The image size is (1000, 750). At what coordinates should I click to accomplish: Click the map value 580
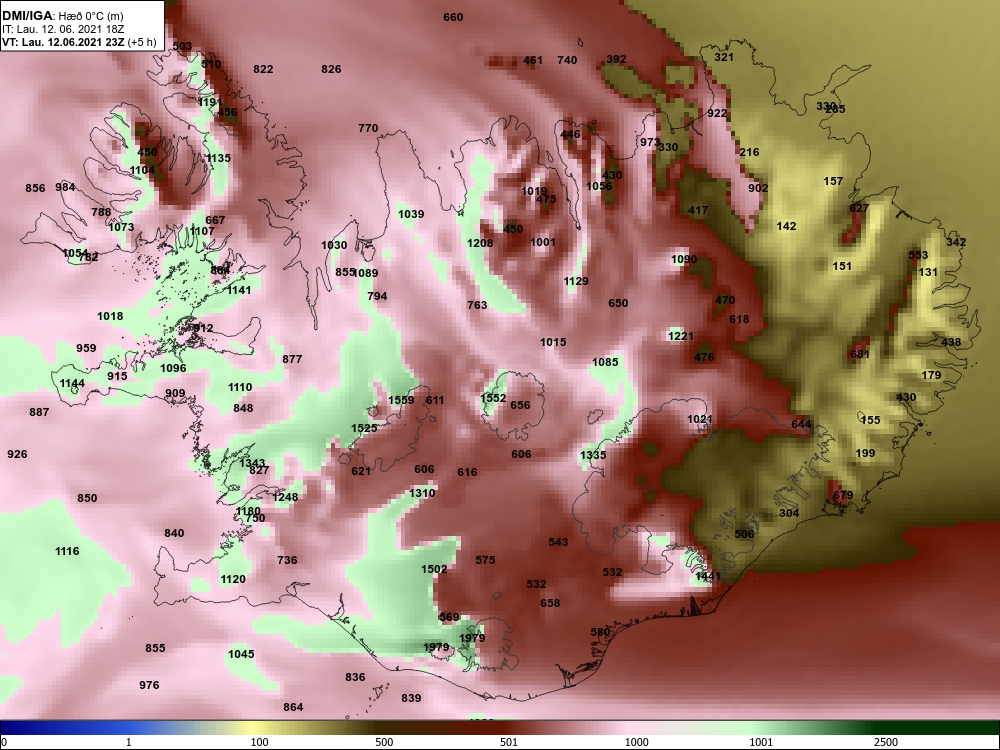point(600,632)
